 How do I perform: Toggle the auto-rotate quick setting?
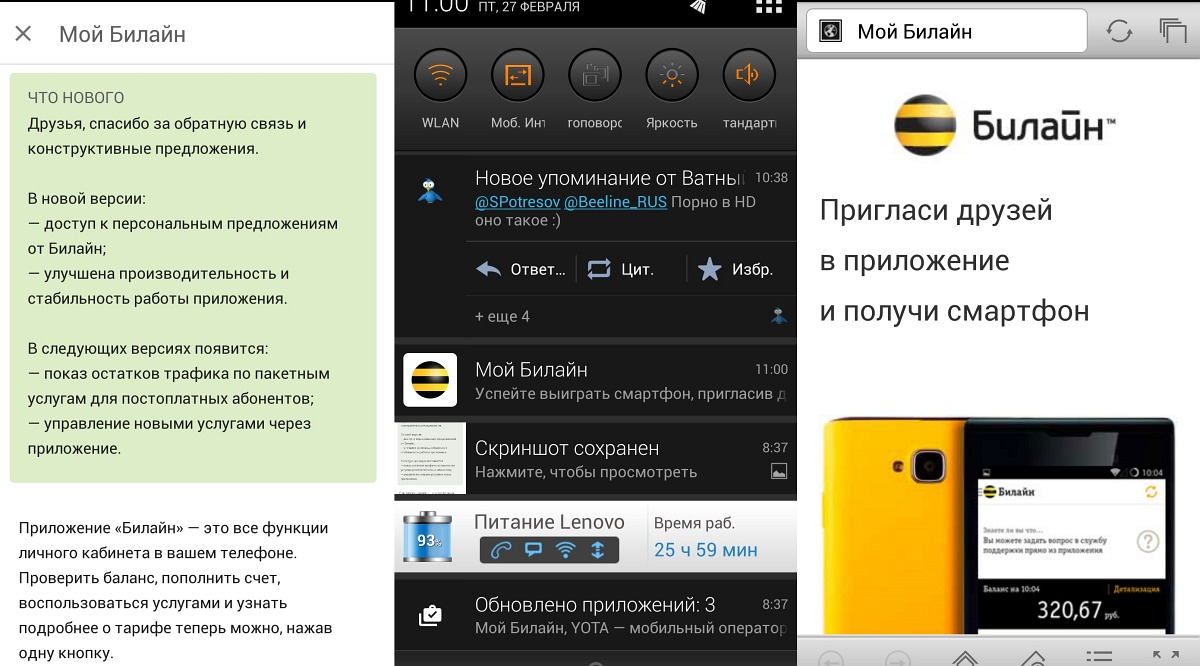tap(595, 75)
